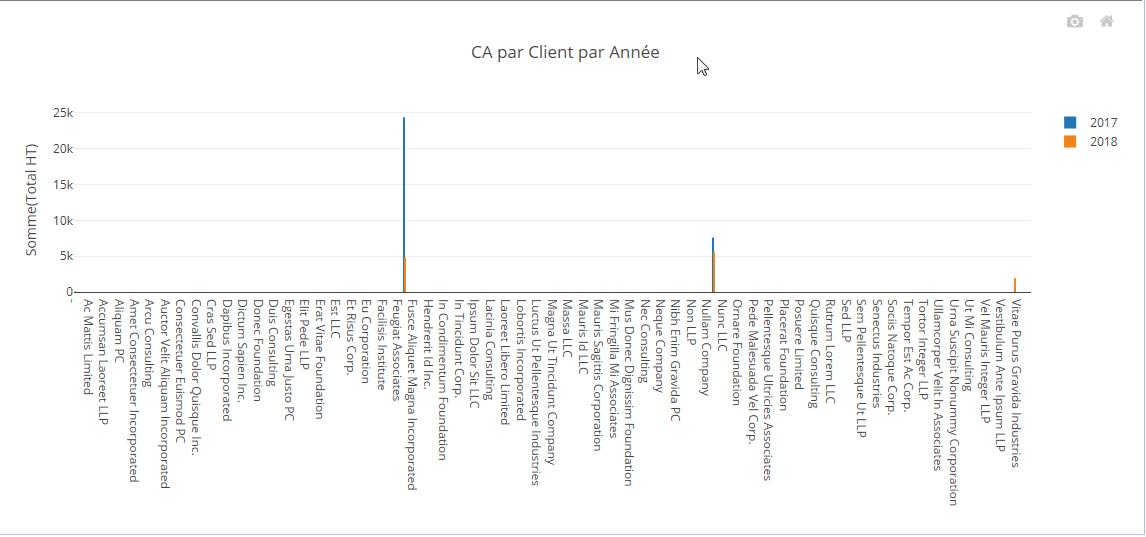The image size is (1146, 537).
Task: Click the orange 2018 legend swatch
Action: point(1070,142)
